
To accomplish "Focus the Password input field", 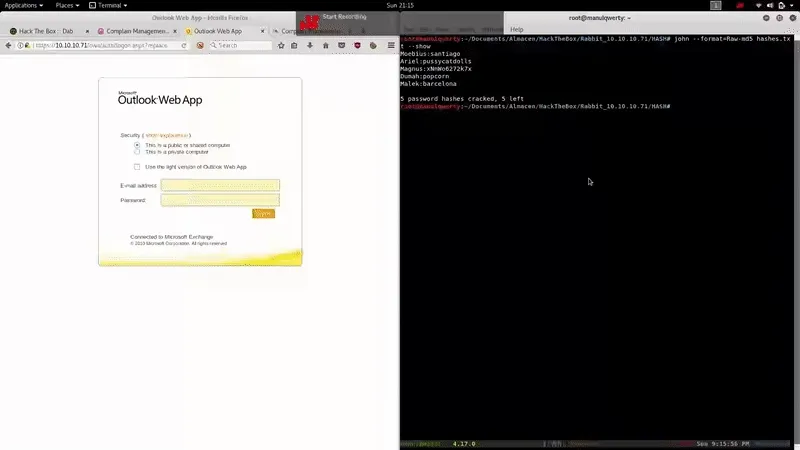I will click(x=220, y=200).
